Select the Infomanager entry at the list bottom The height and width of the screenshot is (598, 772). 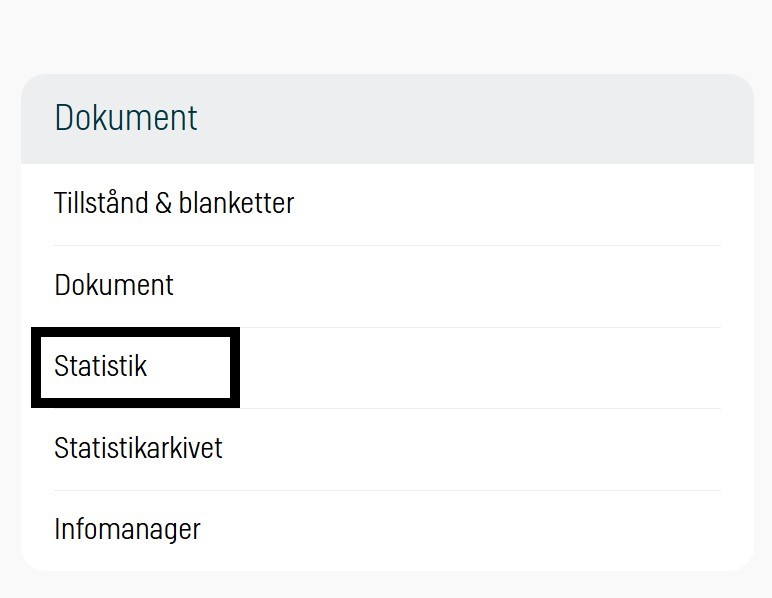coord(127,529)
